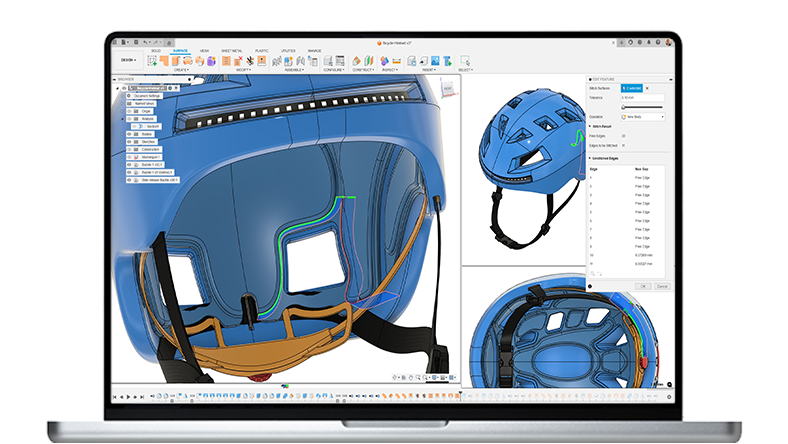Toggle visibility of Analysis folder

pyautogui.click(x=129, y=119)
